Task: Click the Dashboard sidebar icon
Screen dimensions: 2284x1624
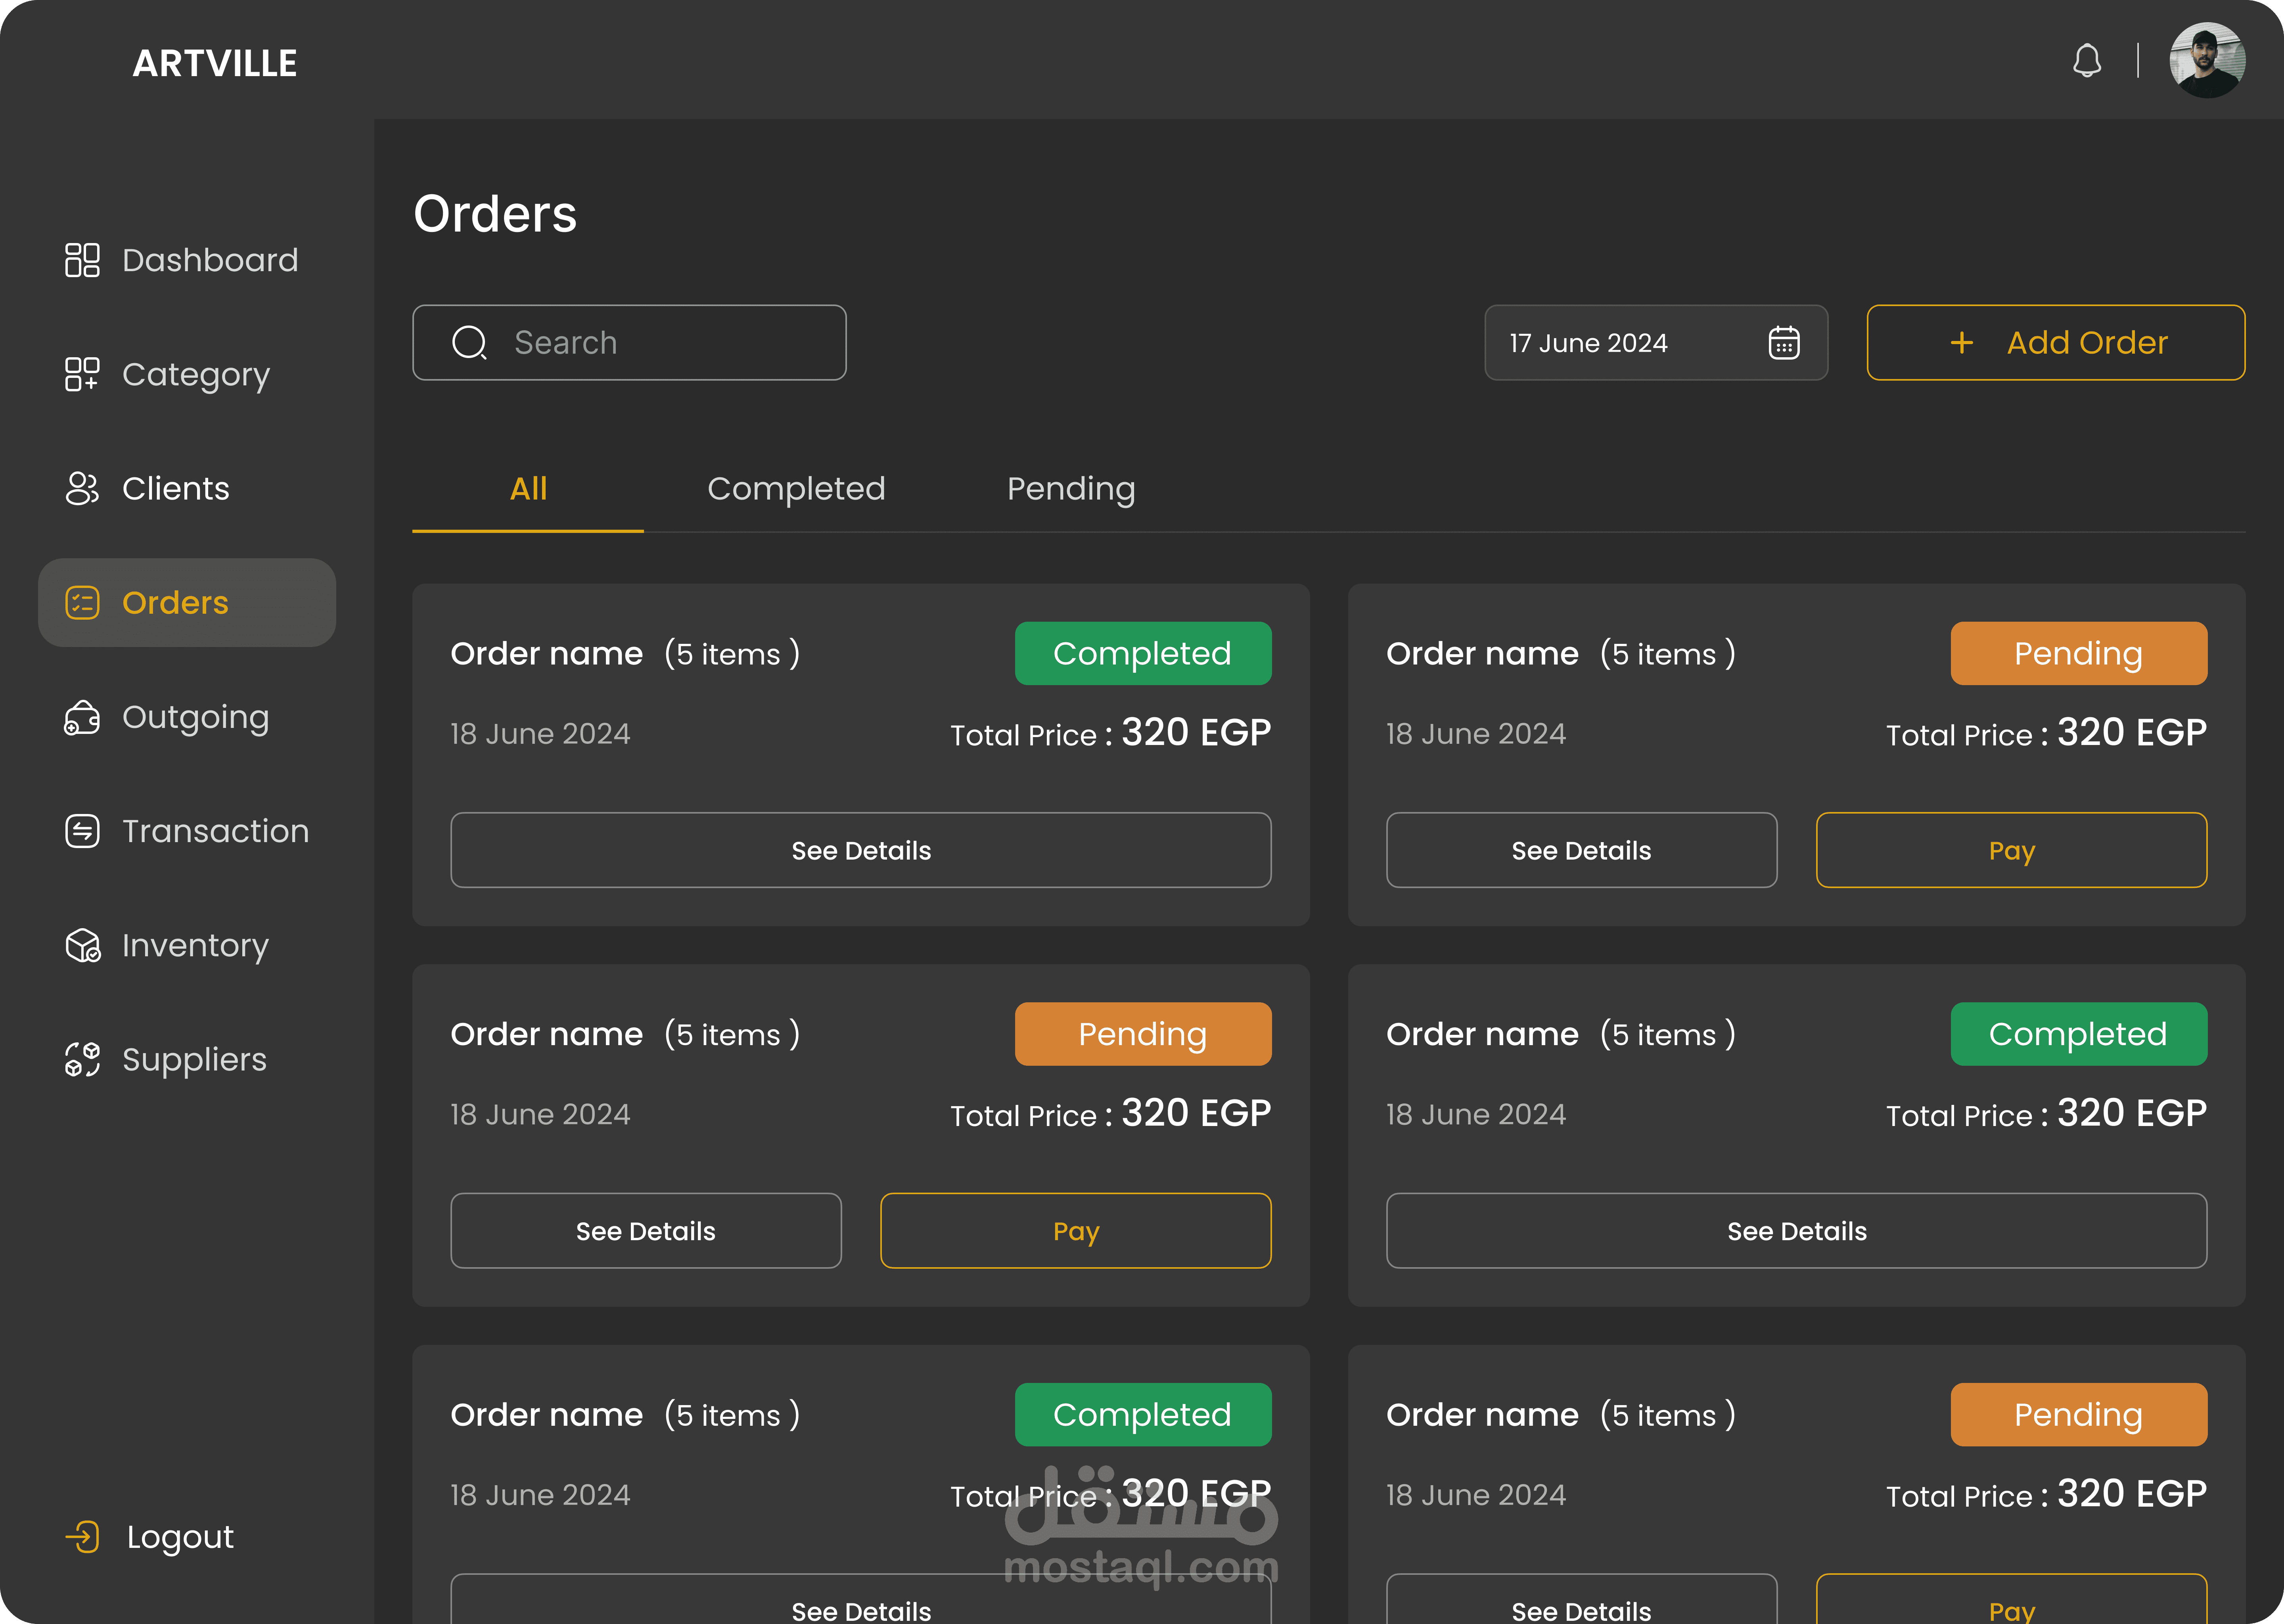Action: (x=82, y=260)
